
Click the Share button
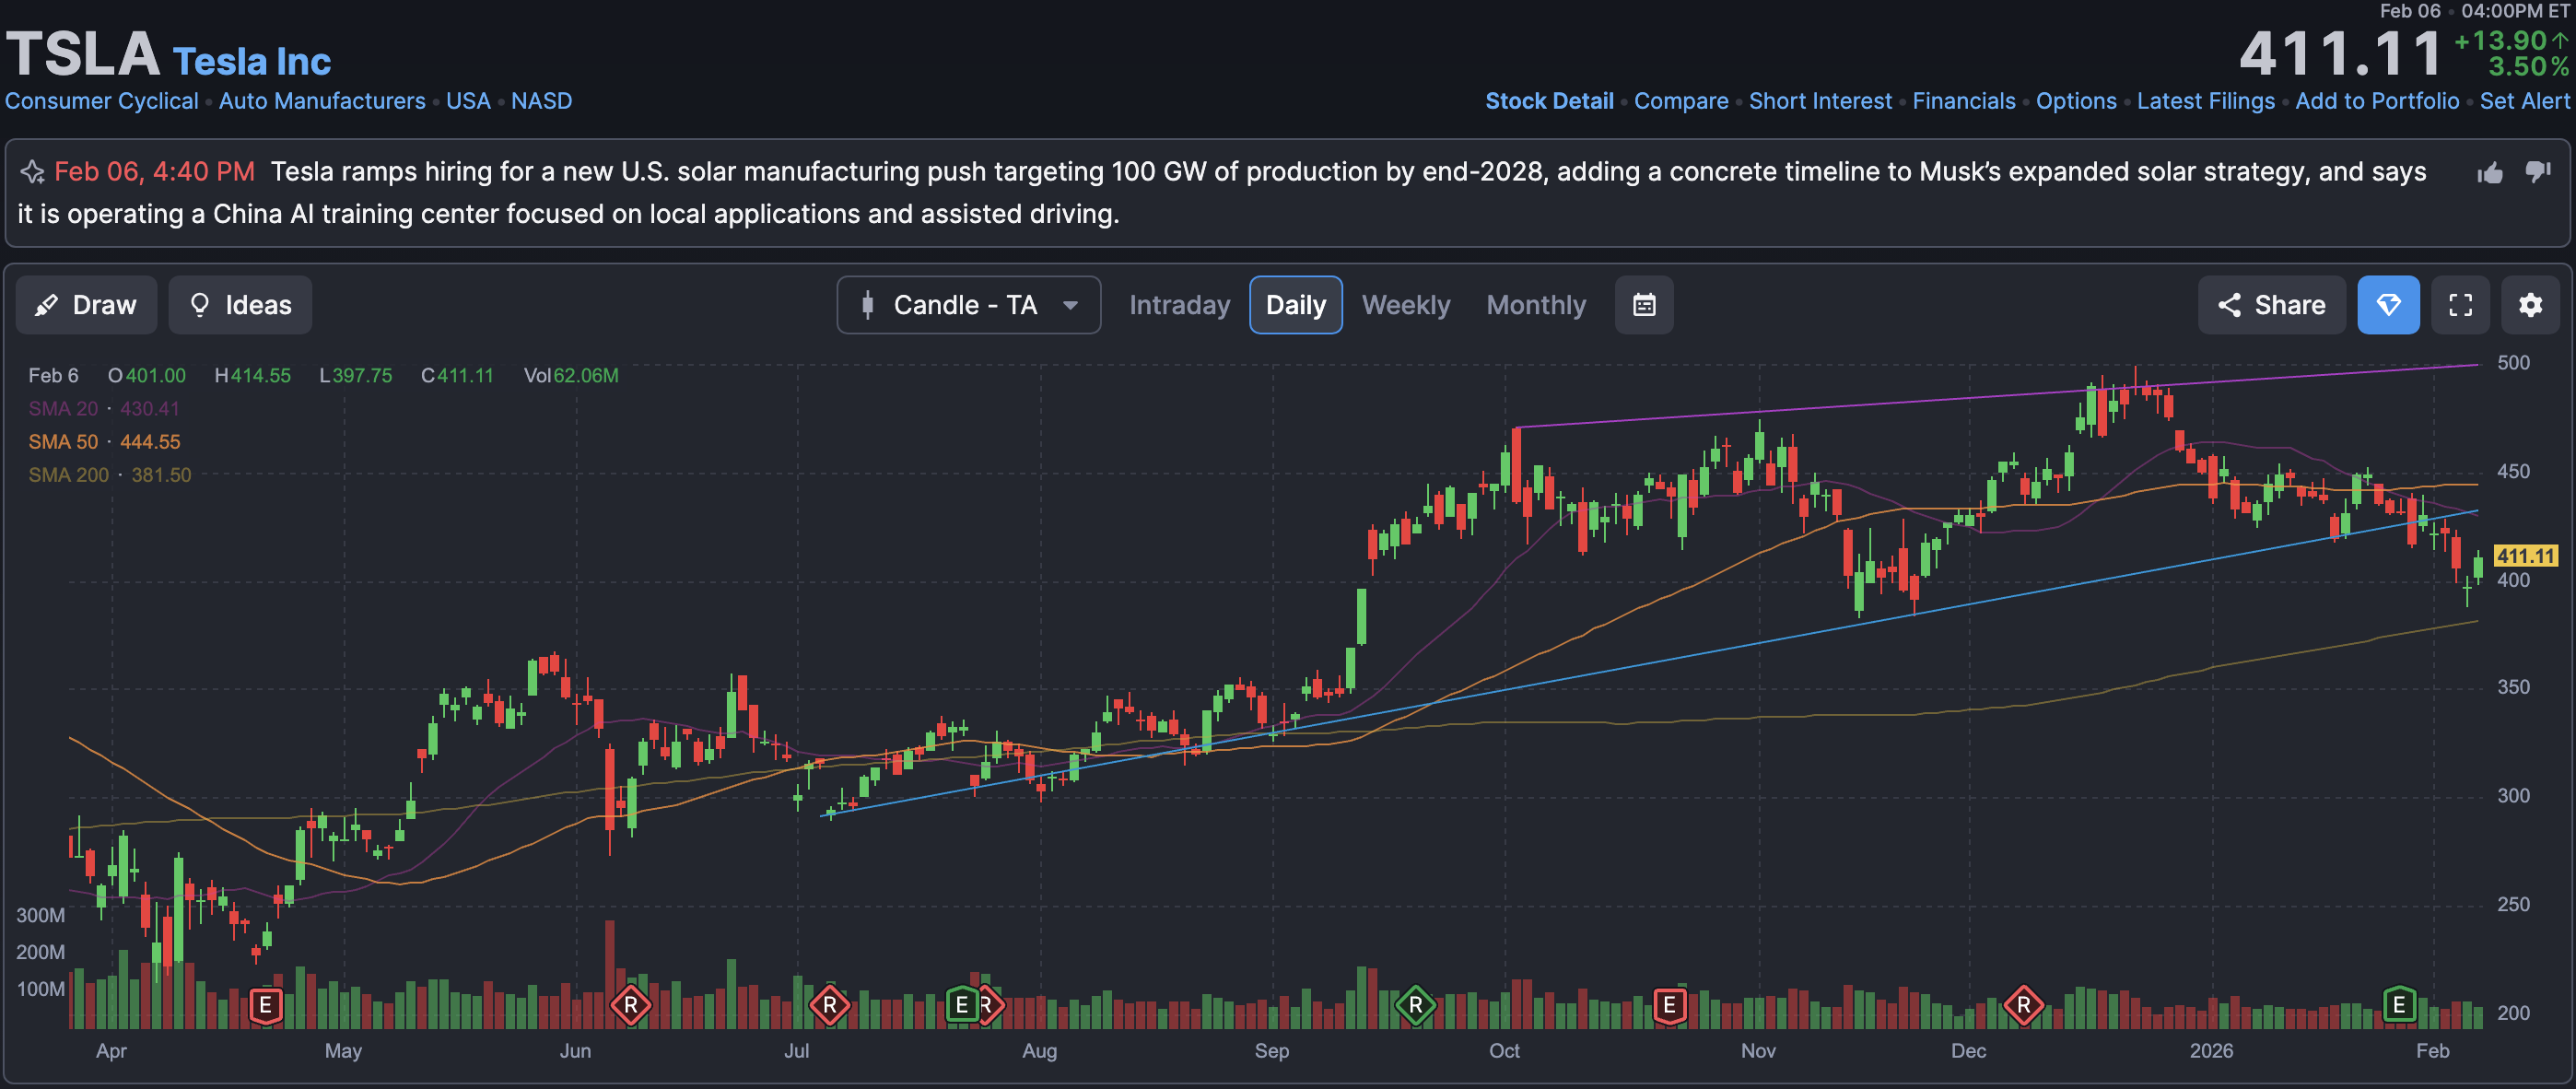click(2271, 305)
